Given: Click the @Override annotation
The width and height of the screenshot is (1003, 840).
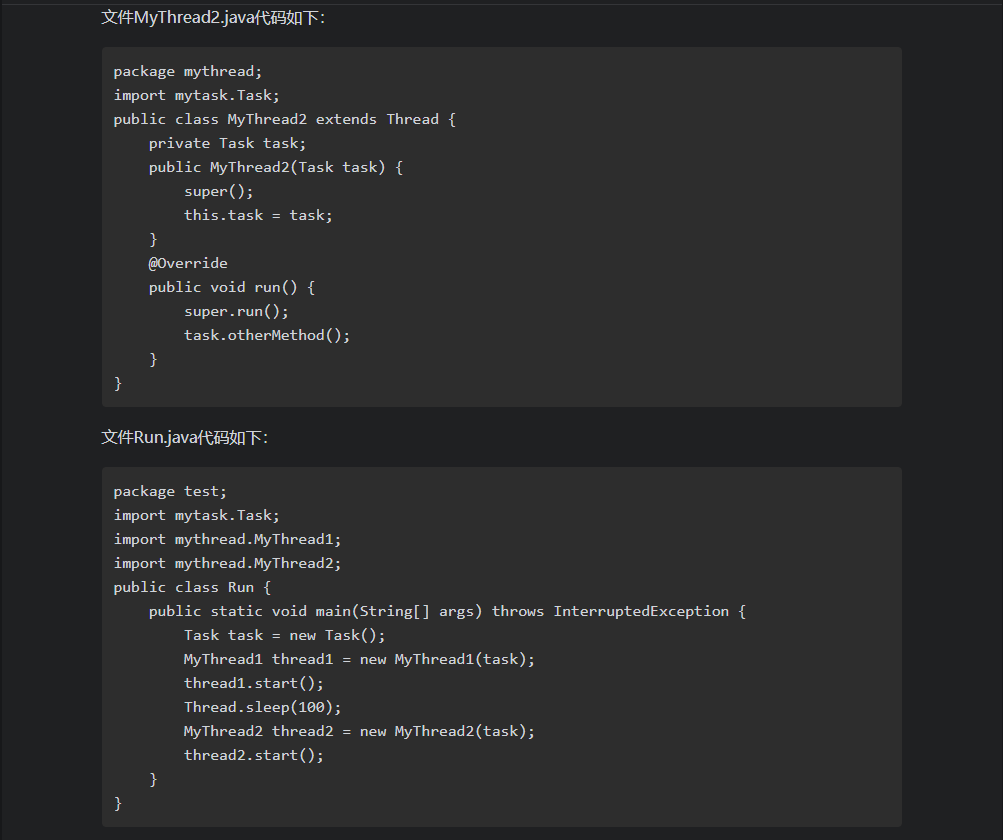Looking at the screenshot, I should point(188,263).
